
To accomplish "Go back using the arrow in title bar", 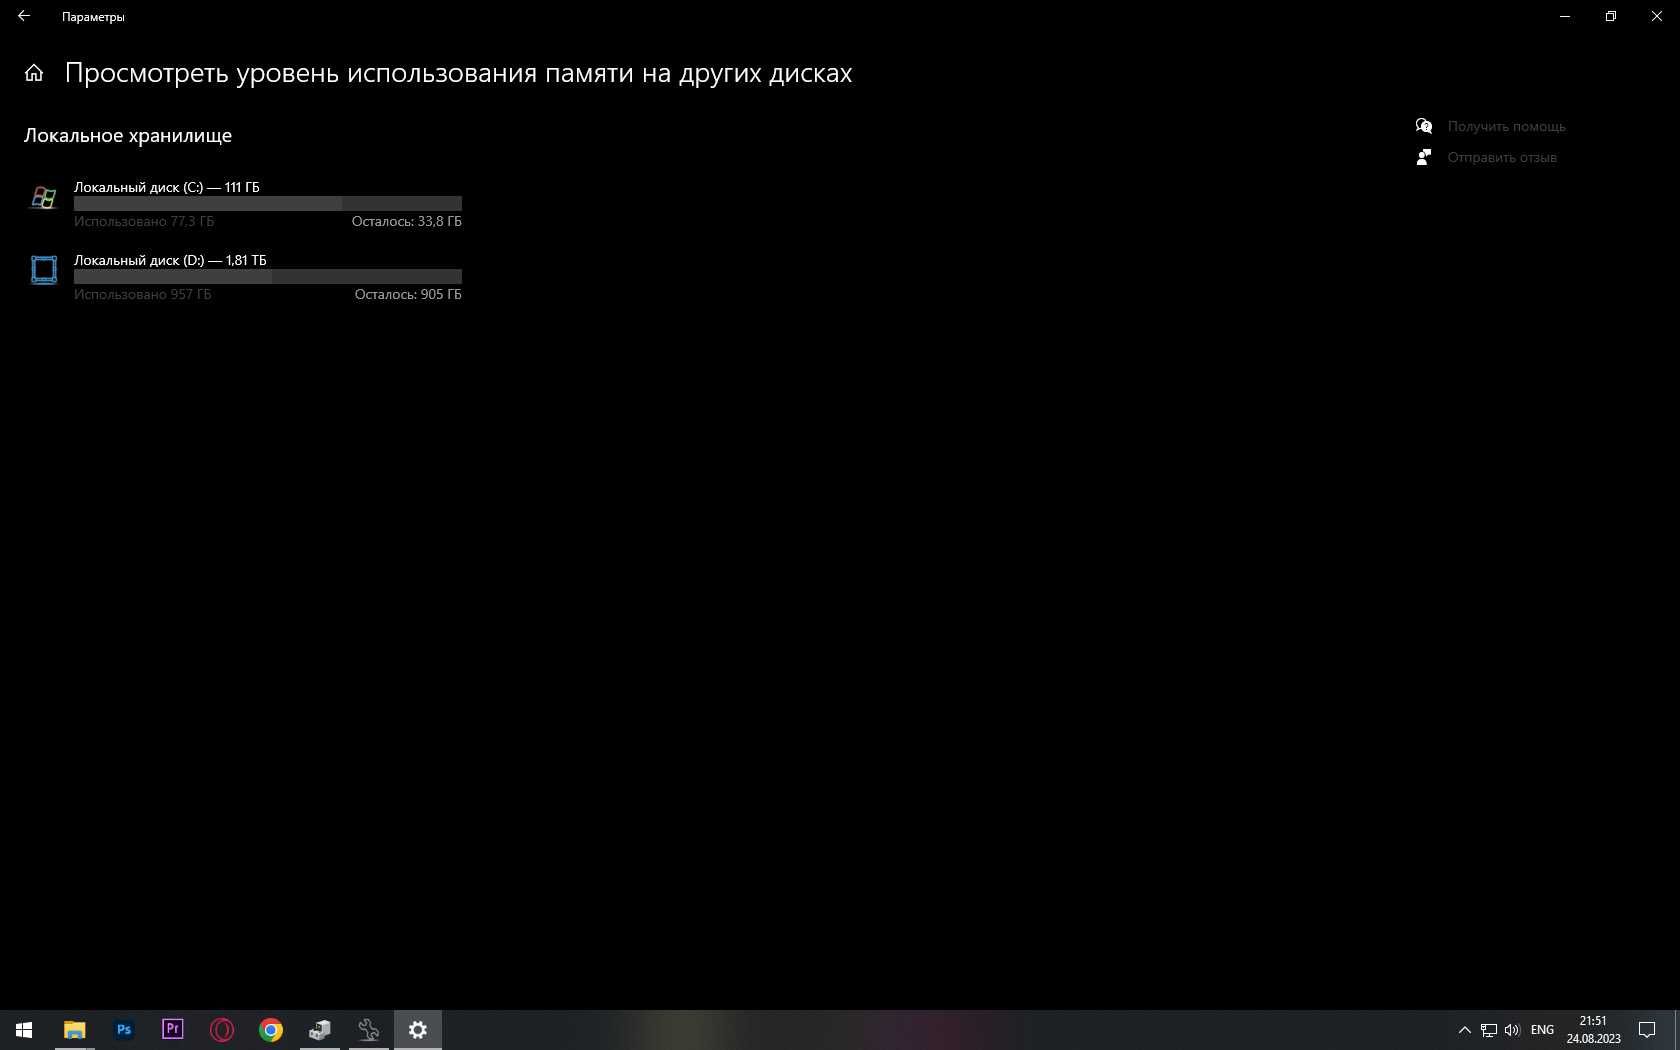I will [24, 16].
